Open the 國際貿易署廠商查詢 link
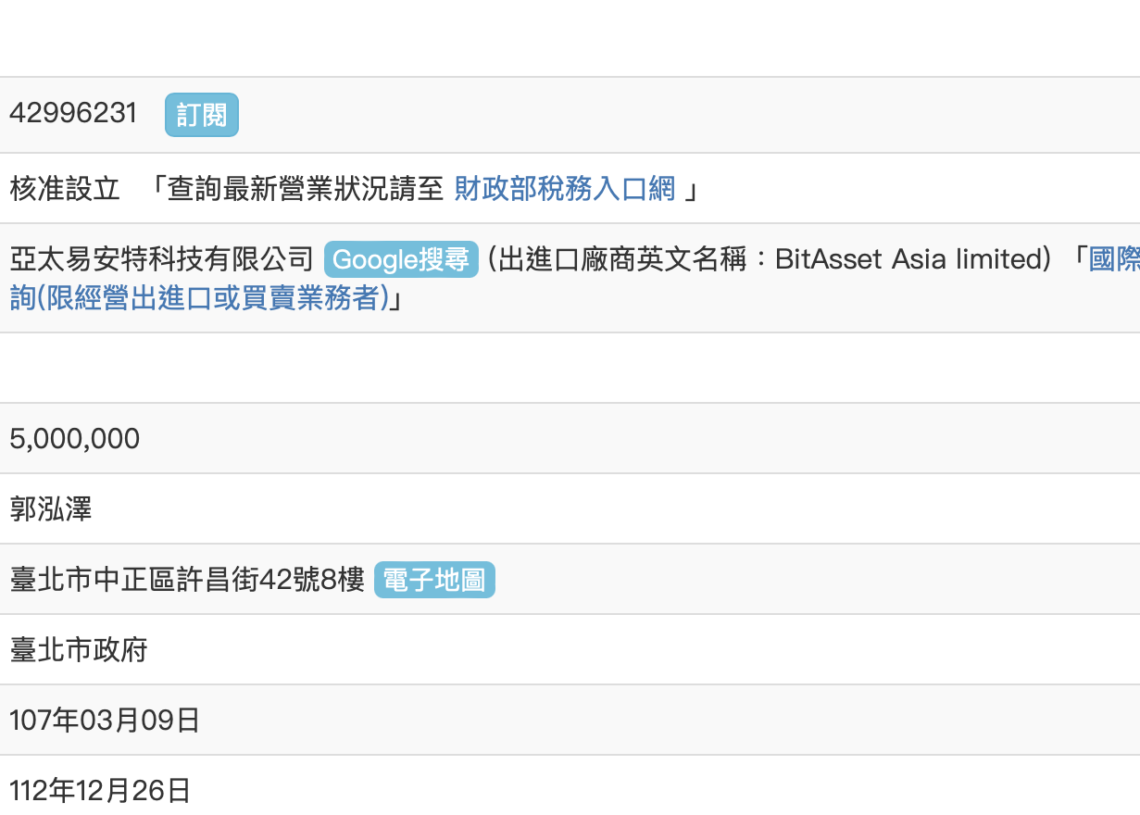The width and height of the screenshot is (1140, 815). tap(1108, 260)
